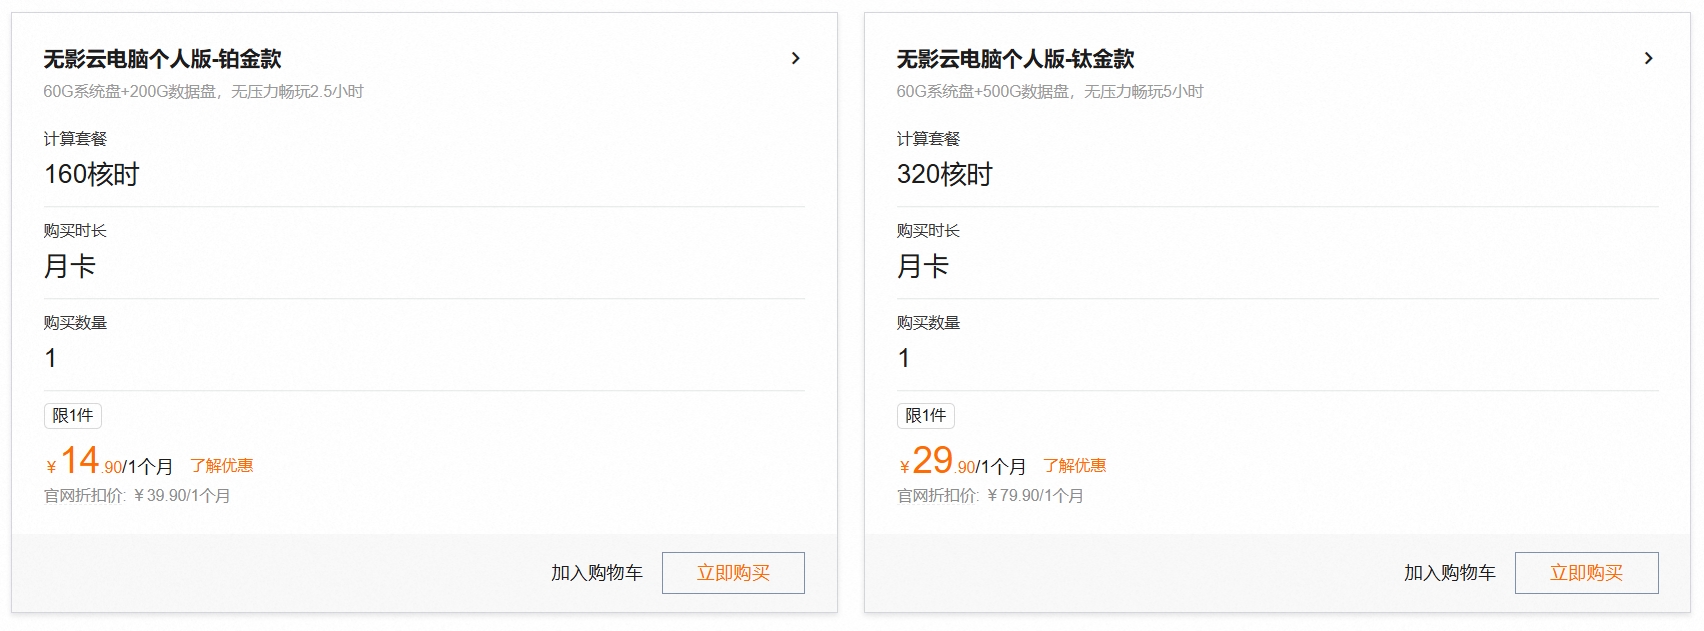This screenshot has width=1704, height=631.
Task: Click the 官网折扣价 ¥39.90/1个月 text
Action: tap(137, 496)
